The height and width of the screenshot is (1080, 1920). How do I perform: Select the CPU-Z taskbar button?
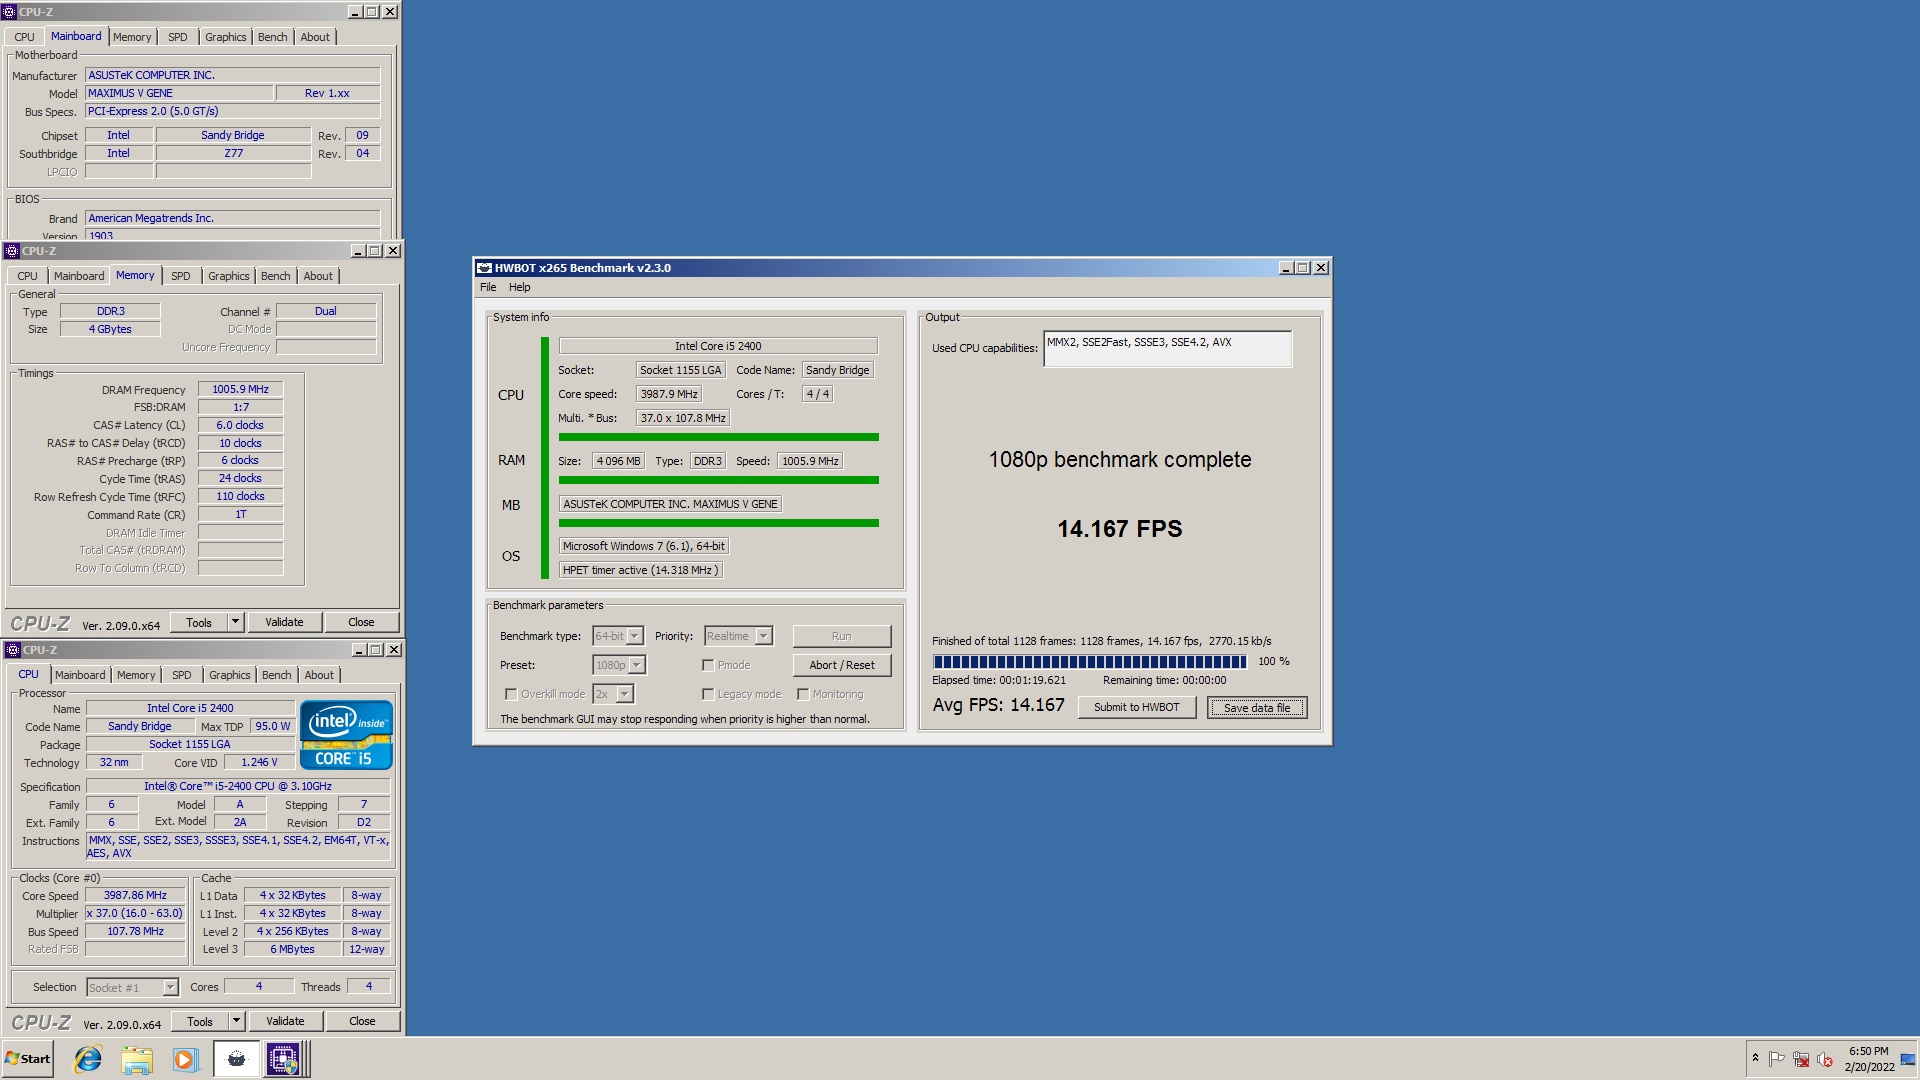click(283, 1059)
